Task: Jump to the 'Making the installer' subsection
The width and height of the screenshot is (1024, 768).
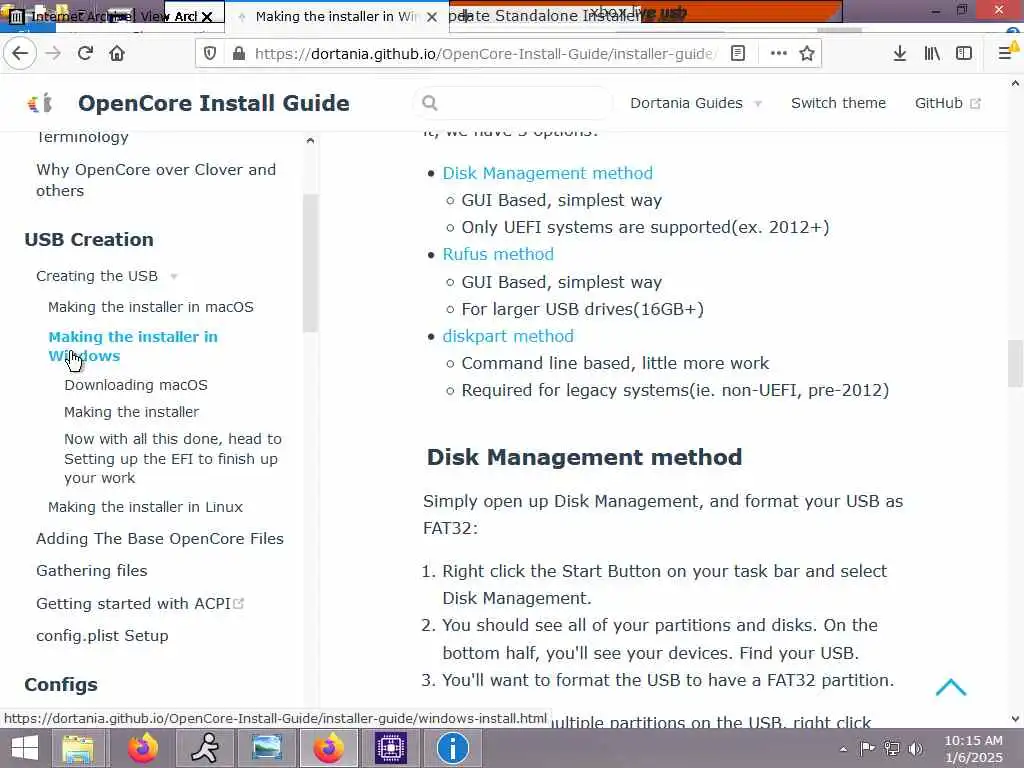Action: click(x=131, y=412)
